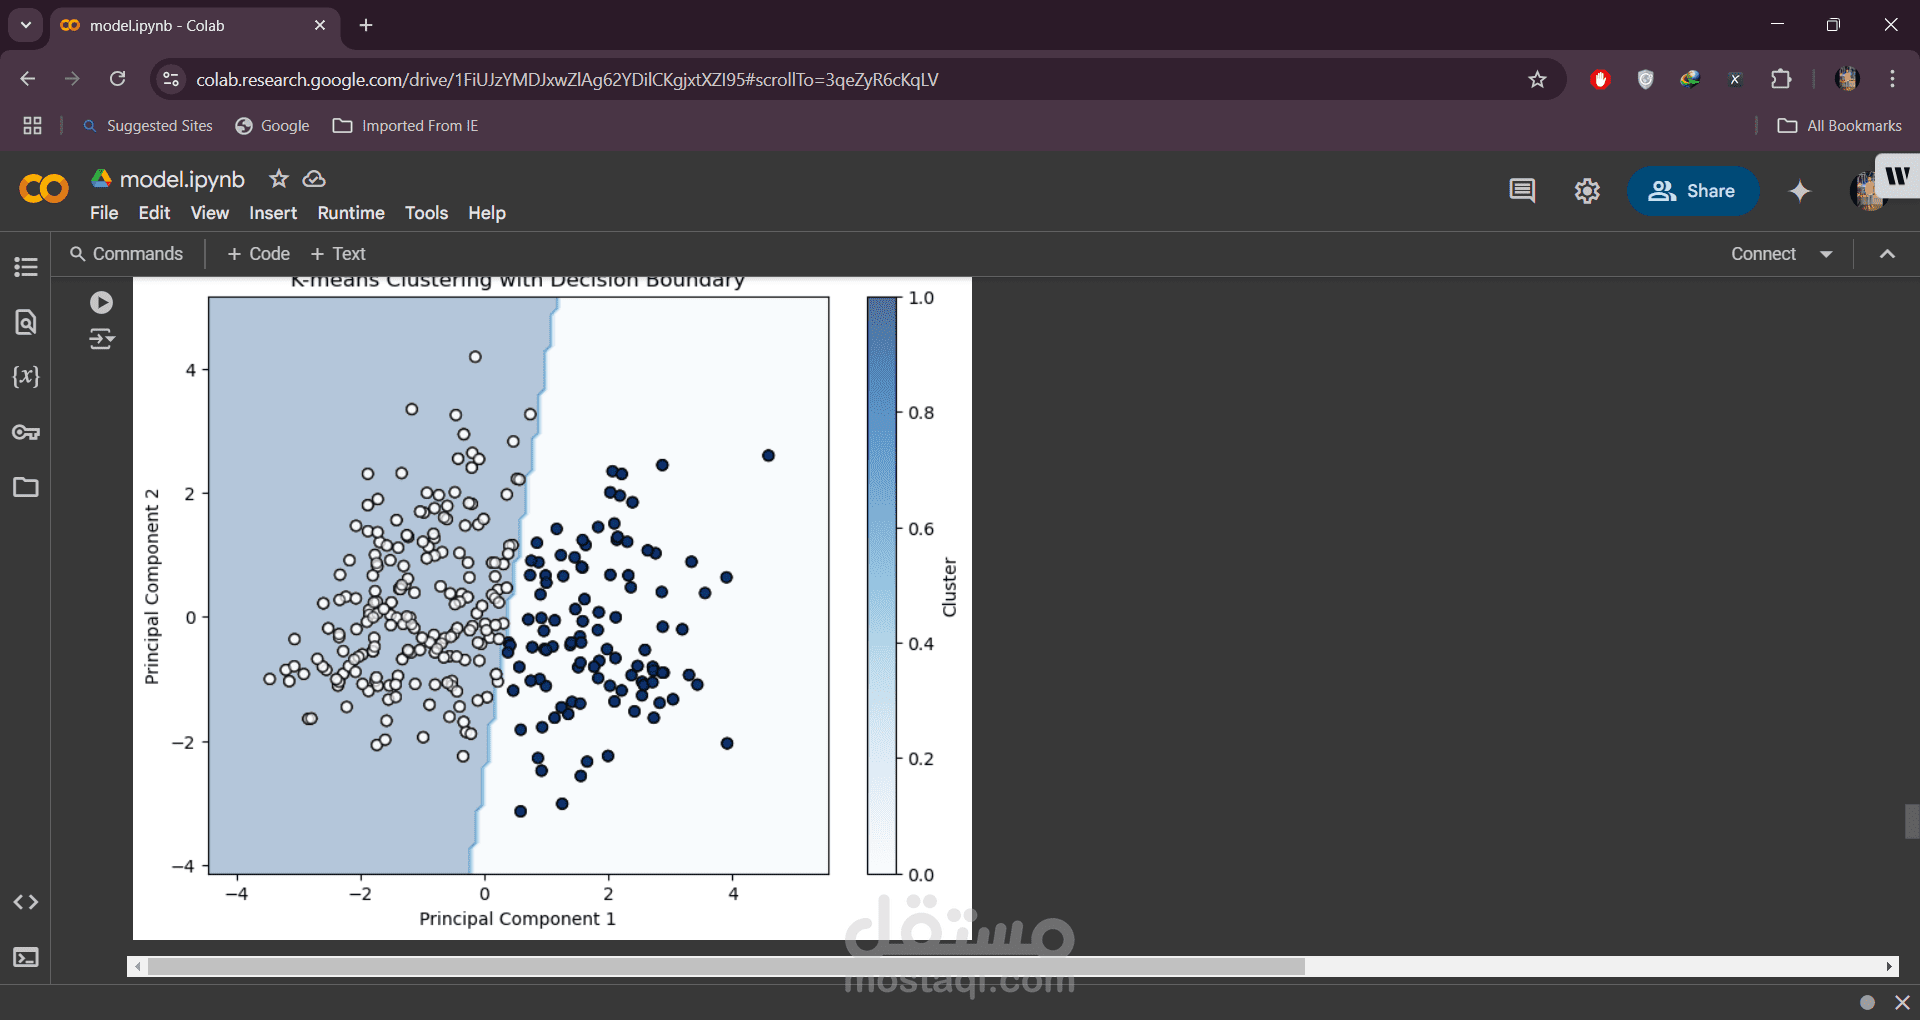Open the browser Extensions puzzle icon
Screen dimensions: 1920x1020
(x=1781, y=79)
